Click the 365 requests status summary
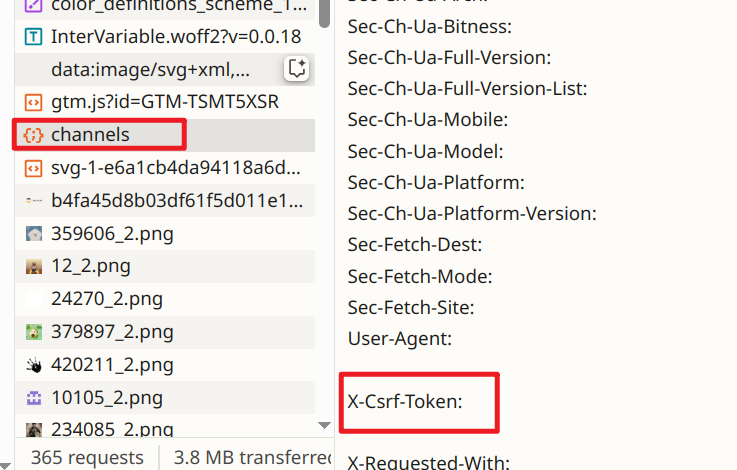The width and height of the screenshot is (737, 470). pyautogui.click(x=87, y=457)
